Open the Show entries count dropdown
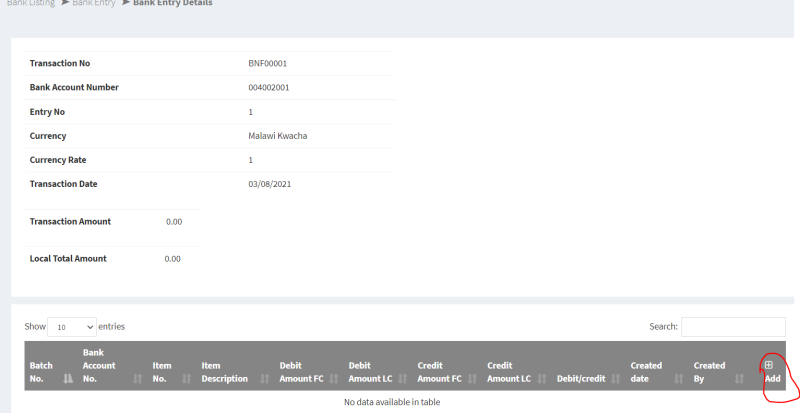 click(72, 327)
